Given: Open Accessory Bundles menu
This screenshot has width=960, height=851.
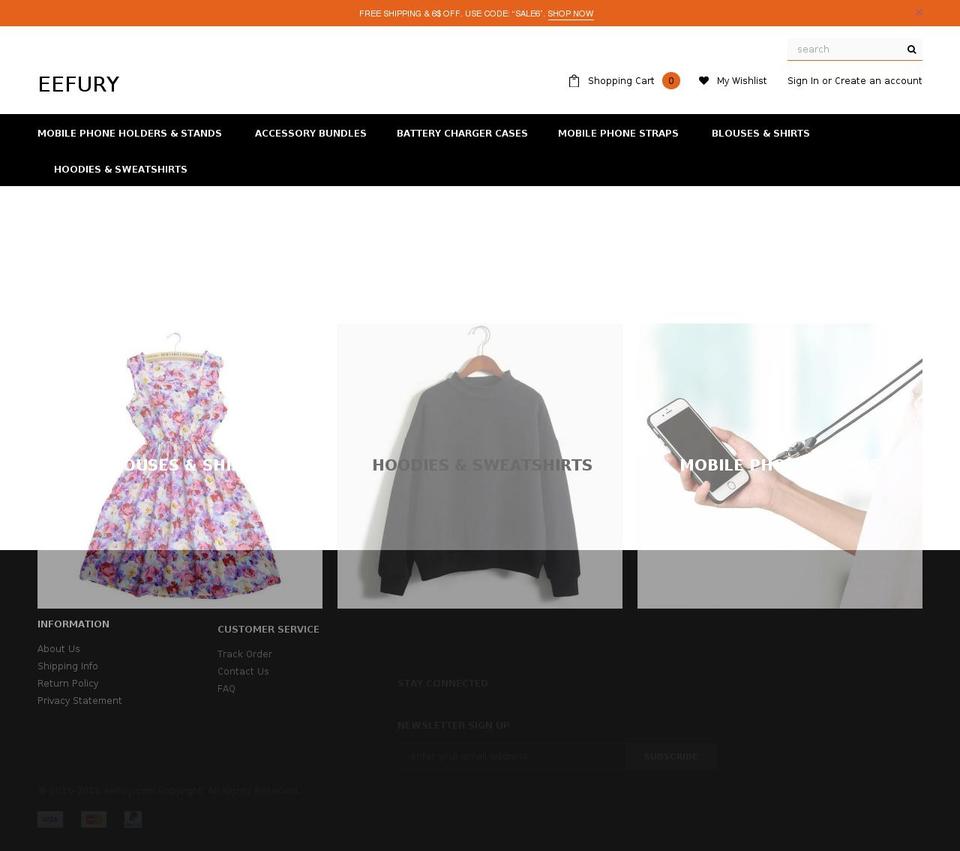Looking at the screenshot, I should 310,133.
